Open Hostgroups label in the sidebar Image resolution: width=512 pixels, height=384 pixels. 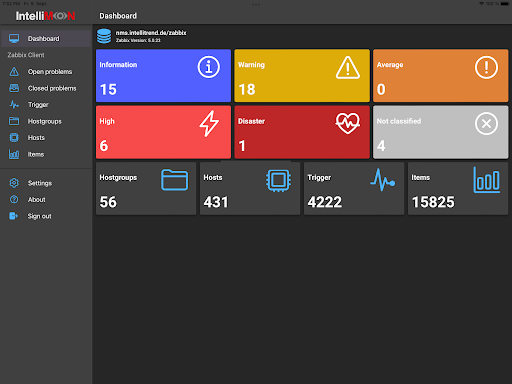click(x=45, y=121)
